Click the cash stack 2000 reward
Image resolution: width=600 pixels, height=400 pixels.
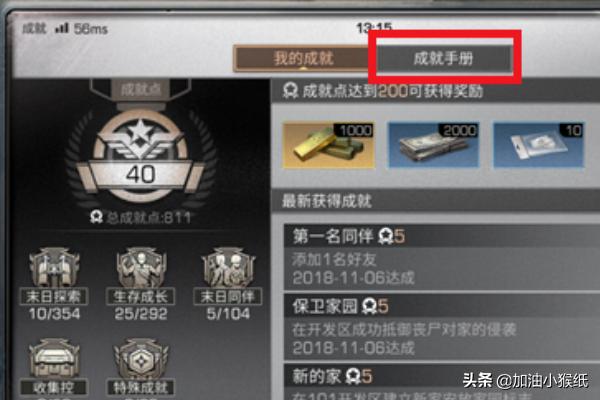[x=434, y=145]
